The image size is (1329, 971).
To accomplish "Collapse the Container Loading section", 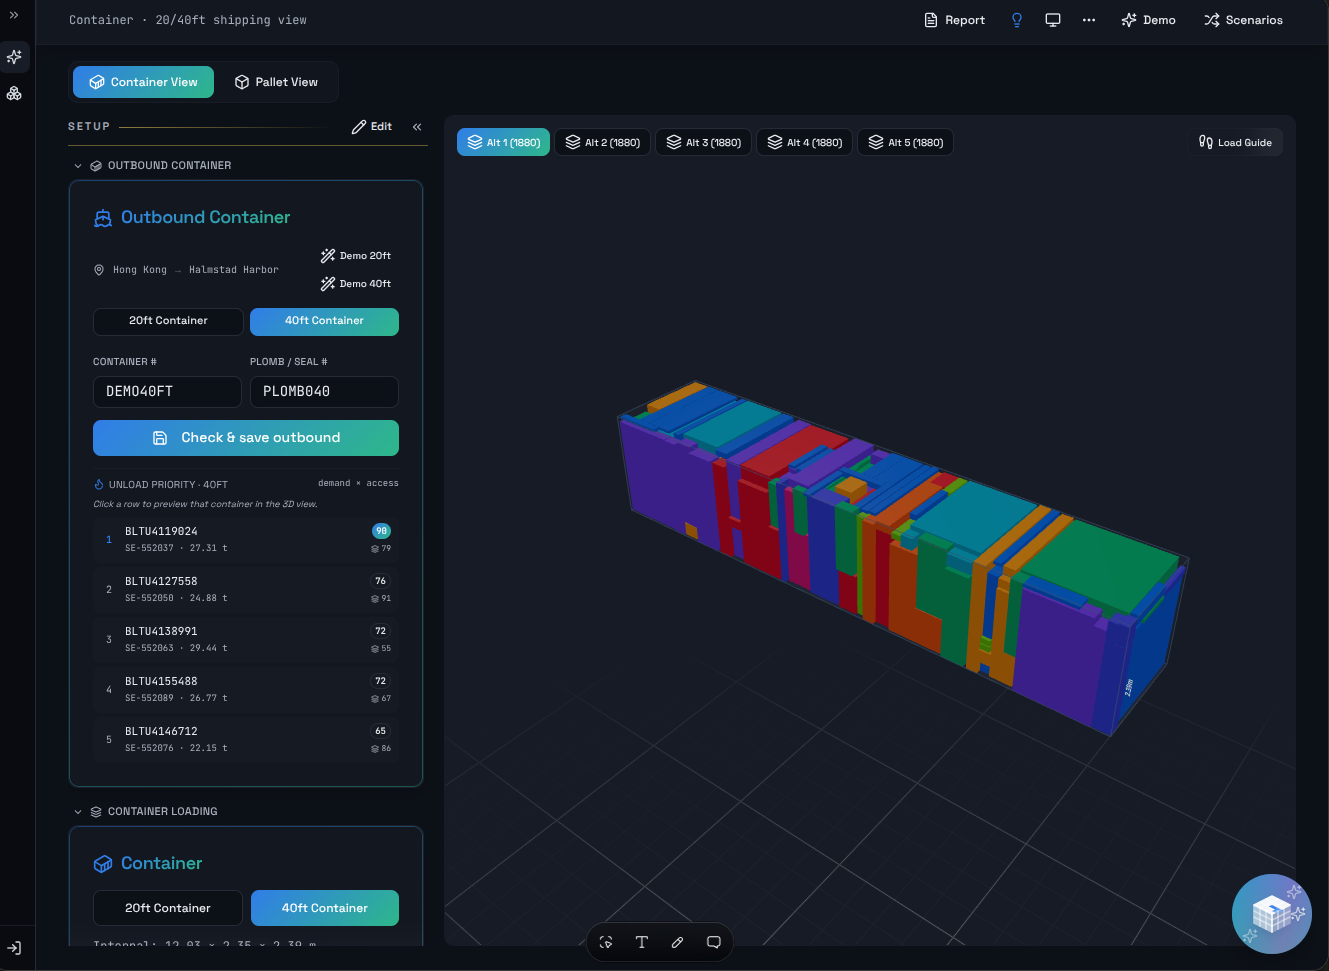I will [78, 812].
